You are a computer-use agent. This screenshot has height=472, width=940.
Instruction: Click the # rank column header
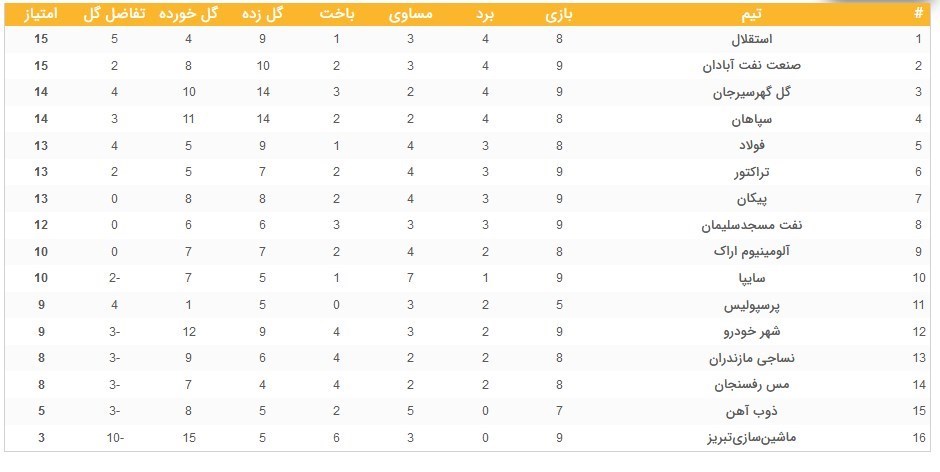pyautogui.click(x=917, y=13)
